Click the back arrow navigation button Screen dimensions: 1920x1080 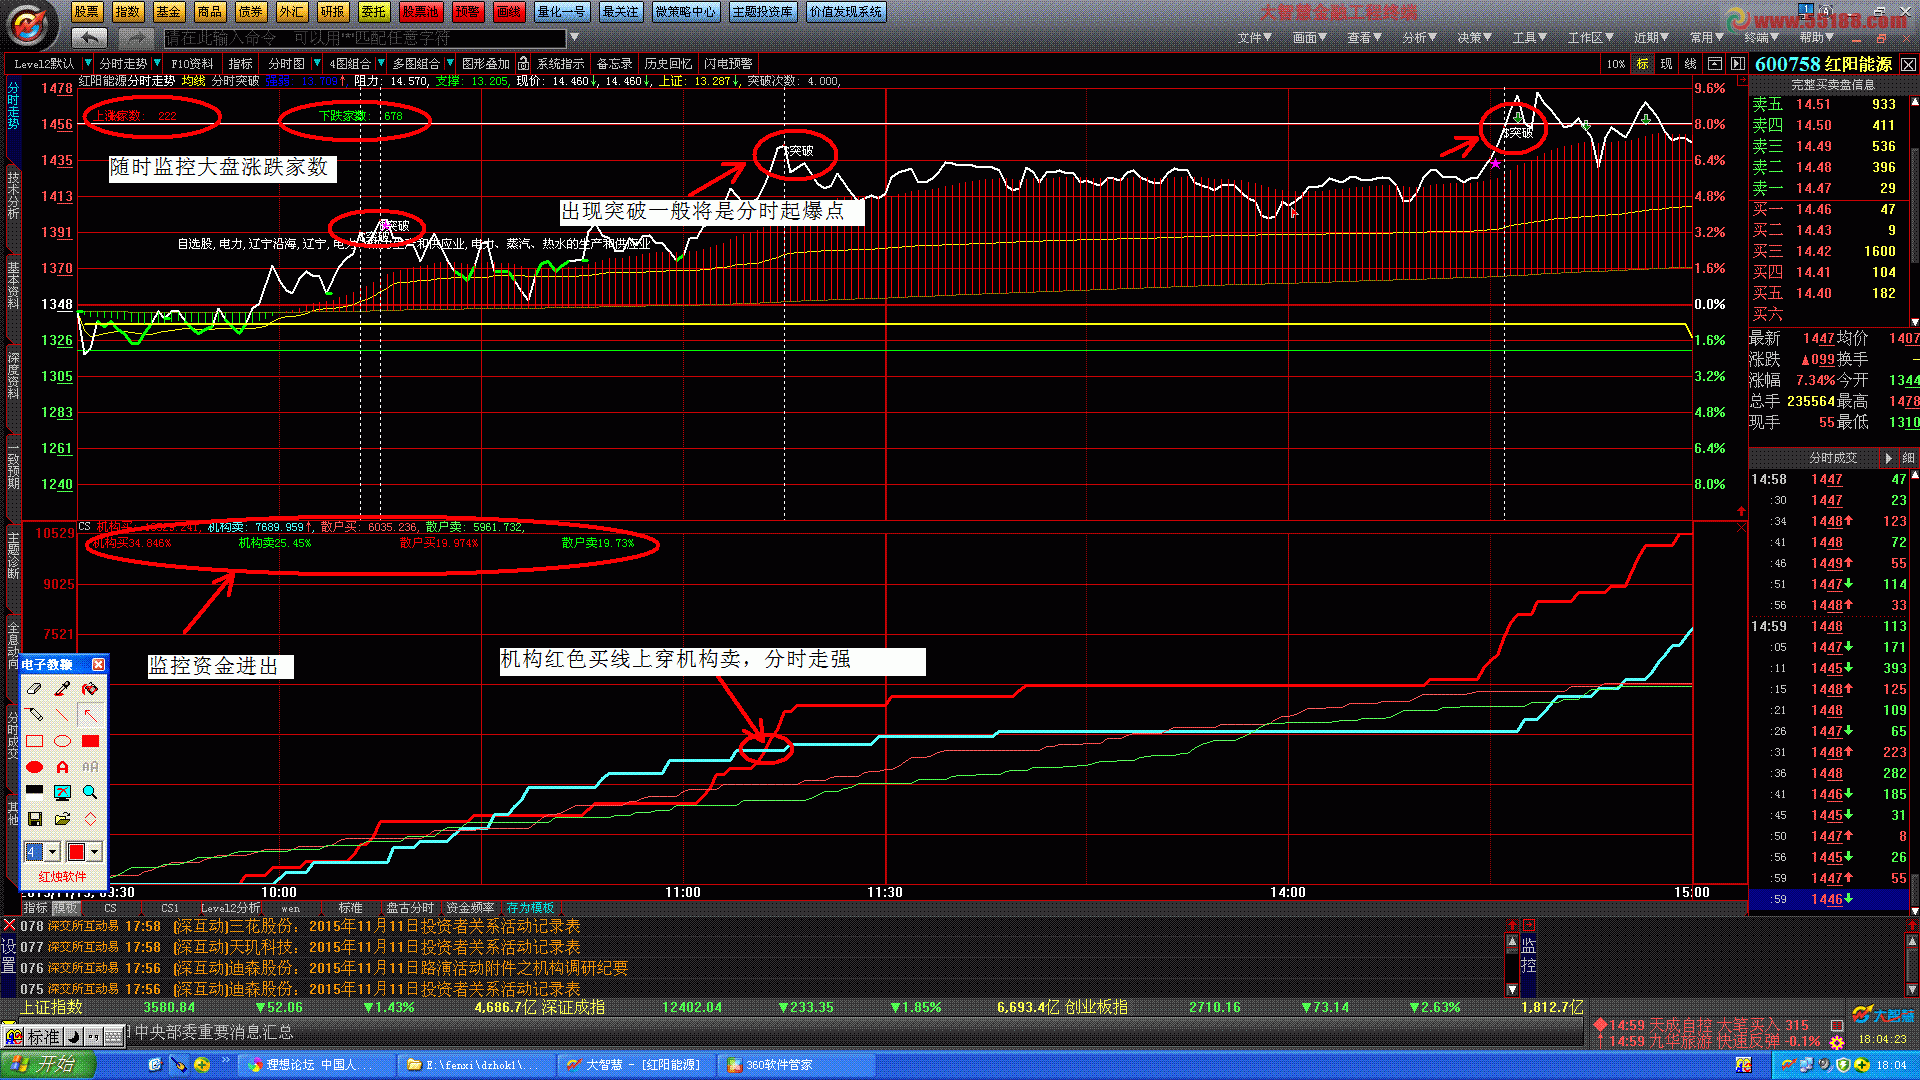89,38
